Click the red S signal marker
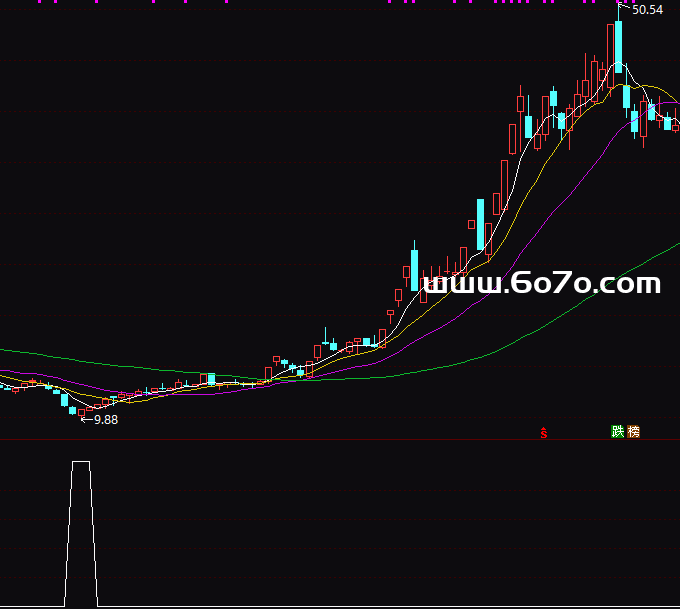This screenshot has width=680, height=609. 543,433
